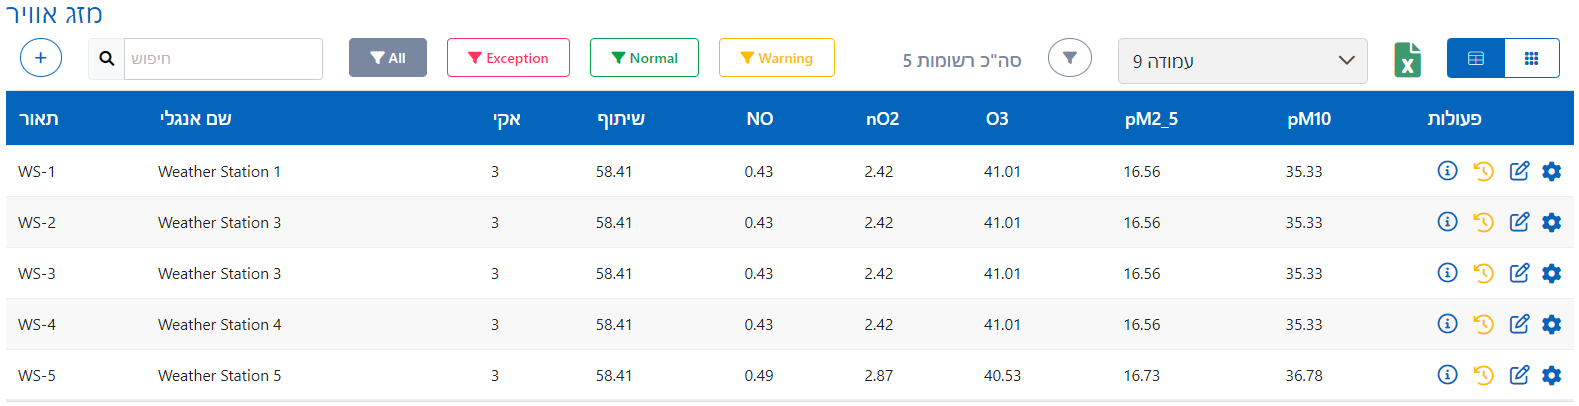Click edit icon for WS-3 row
The height and width of the screenshot is (406, 1579).
click(x=1519, y=273)
